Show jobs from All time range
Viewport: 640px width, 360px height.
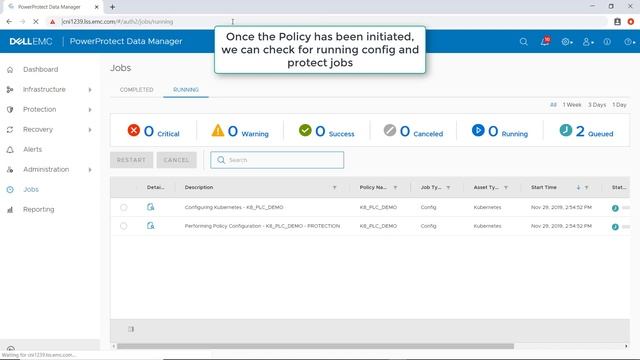point(553,105)
